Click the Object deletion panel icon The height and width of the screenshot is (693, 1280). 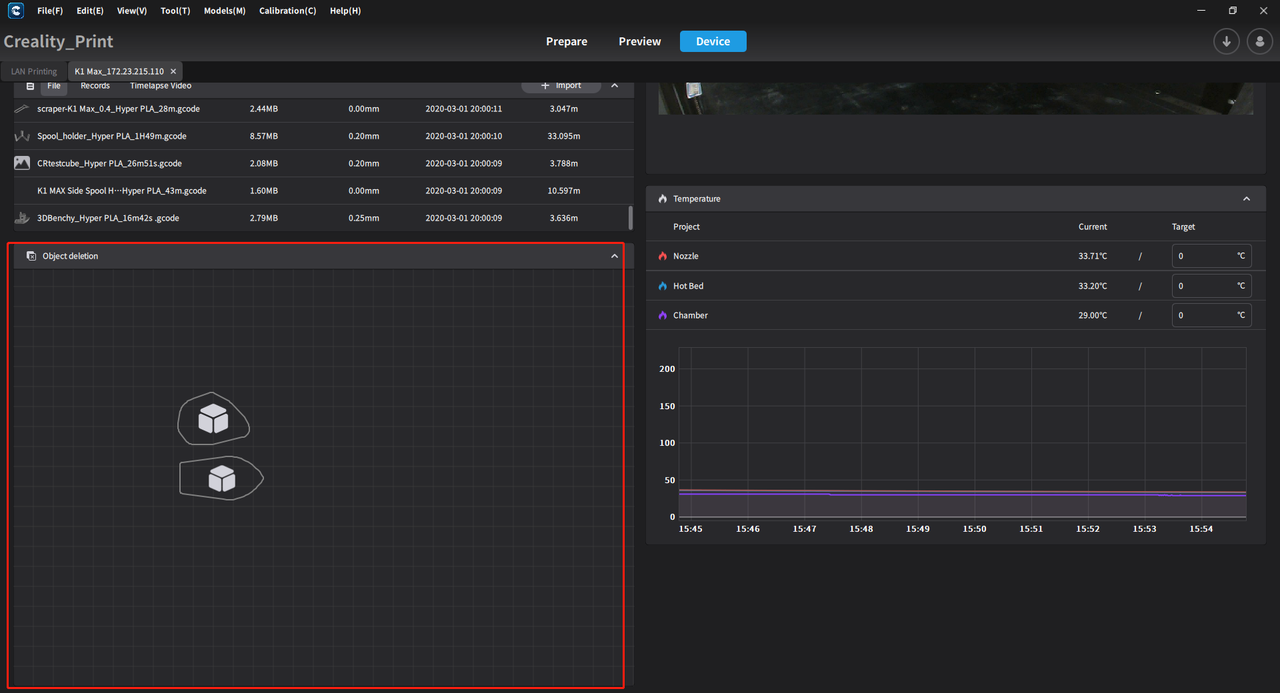(x=32, y=256)
